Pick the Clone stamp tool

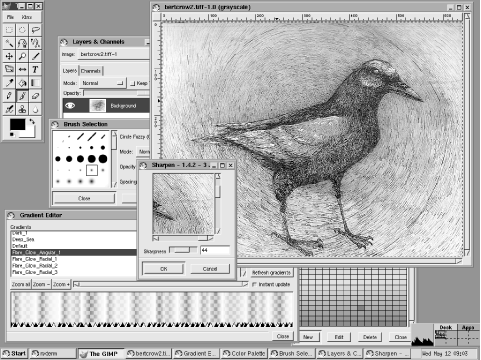(22, 109)
